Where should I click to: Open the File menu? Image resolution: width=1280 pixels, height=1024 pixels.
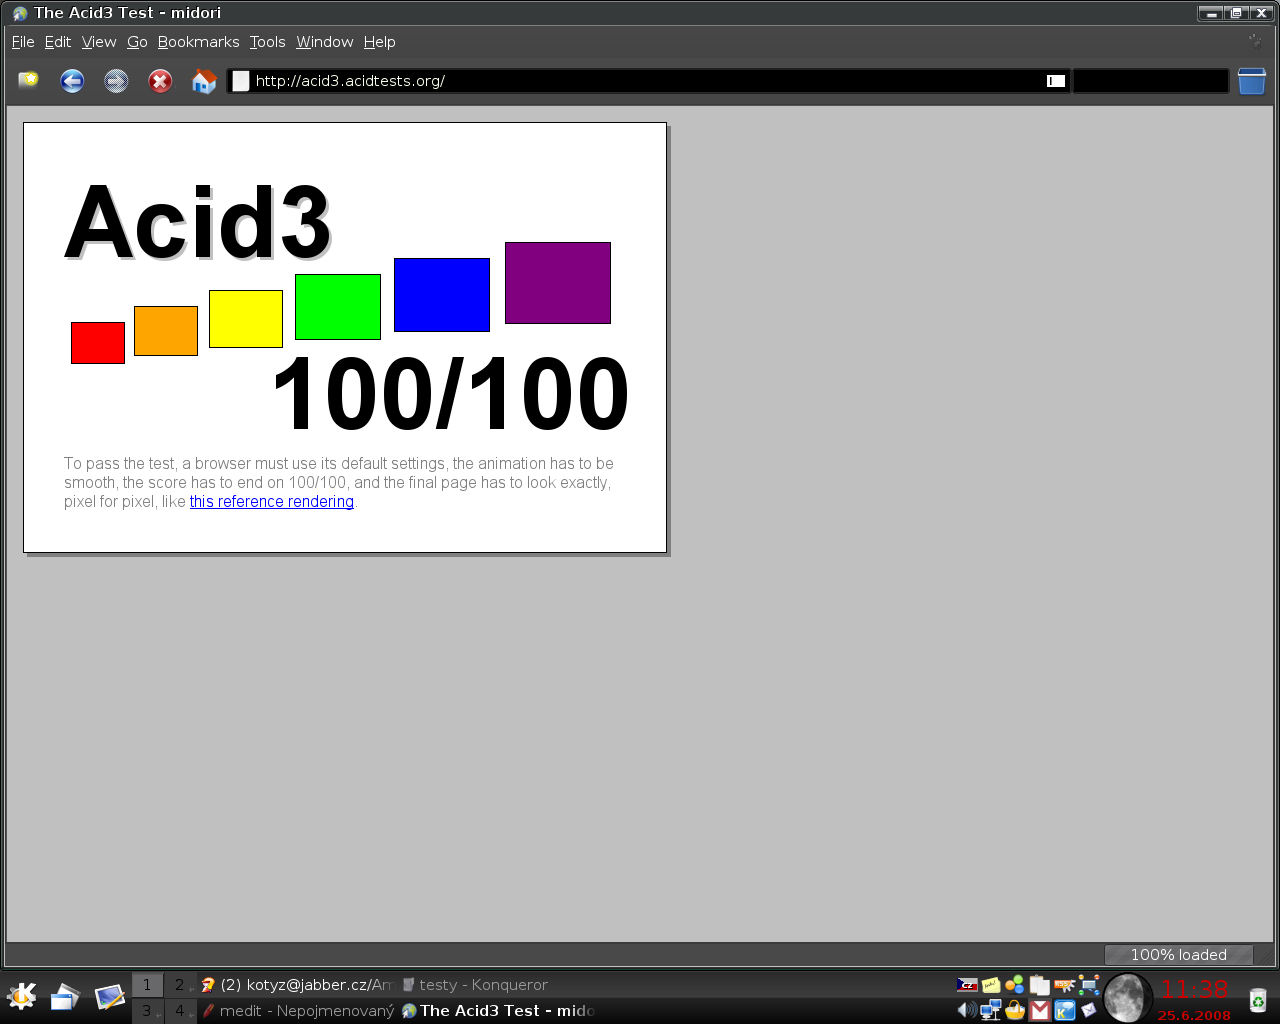tap(23, 42)
